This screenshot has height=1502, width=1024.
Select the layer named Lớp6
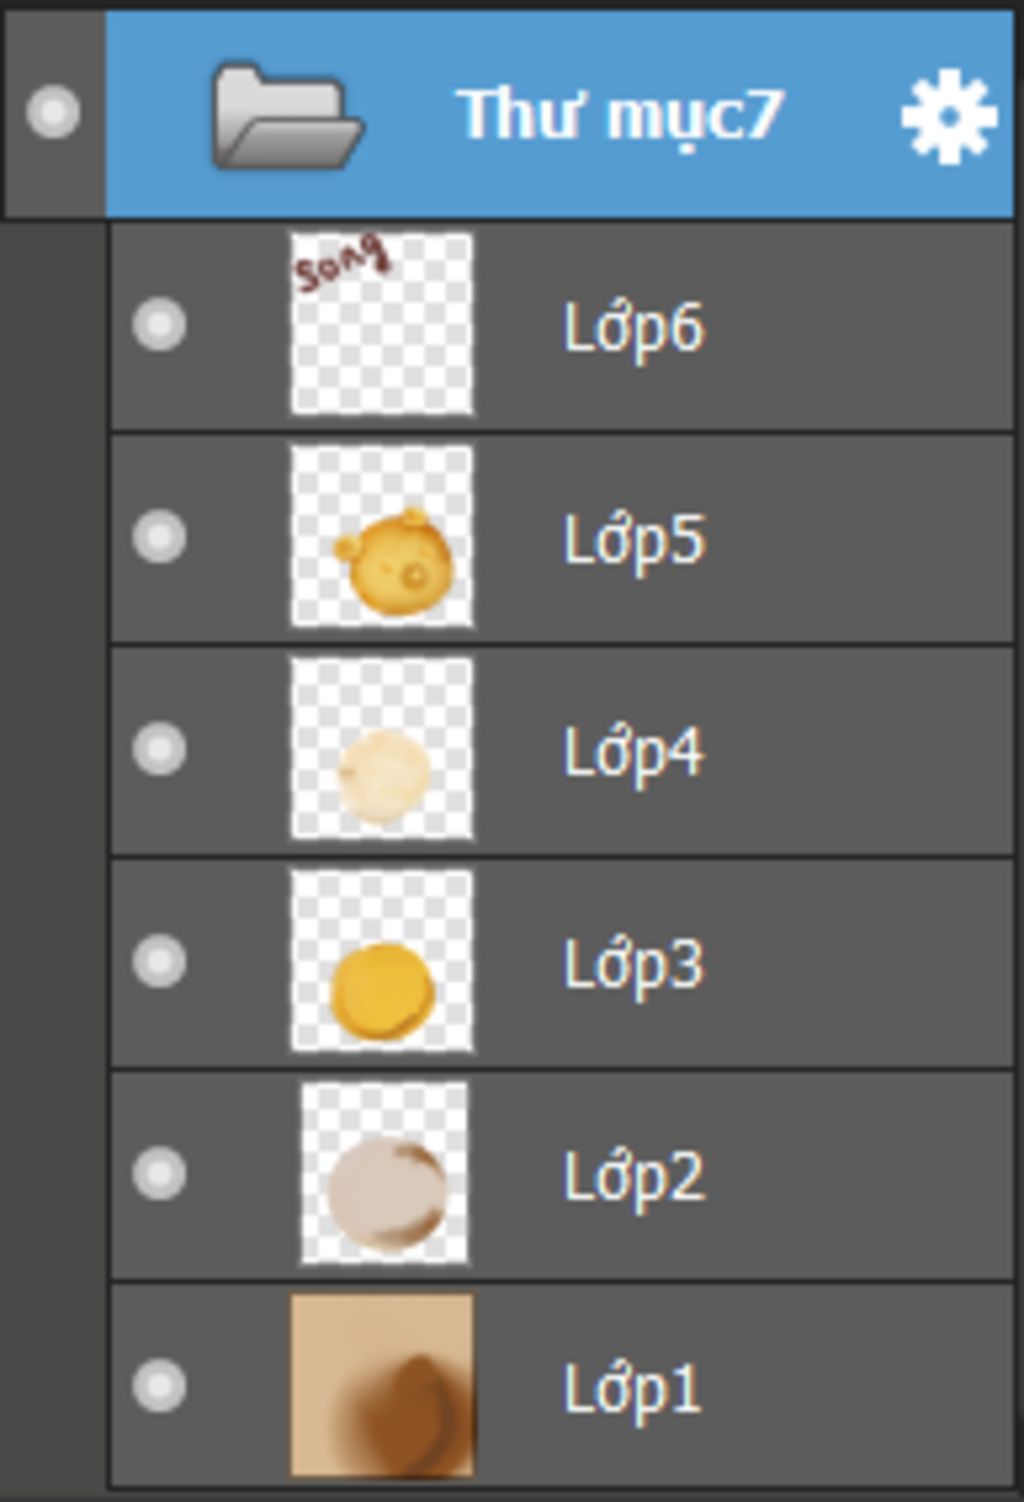point(634,328)
